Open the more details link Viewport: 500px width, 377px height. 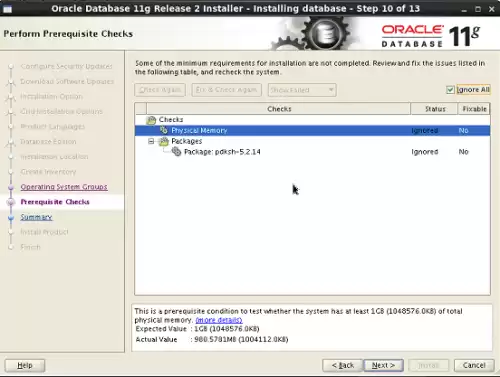tap(219, 320)
